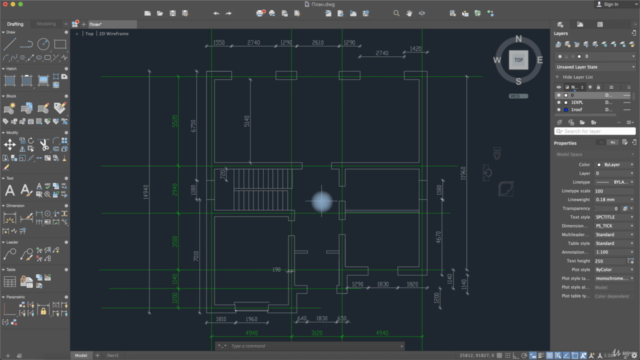Click the 2D Wireframe visual style label
This screenshot has height=360, width=640.
(x=114, y=33)
